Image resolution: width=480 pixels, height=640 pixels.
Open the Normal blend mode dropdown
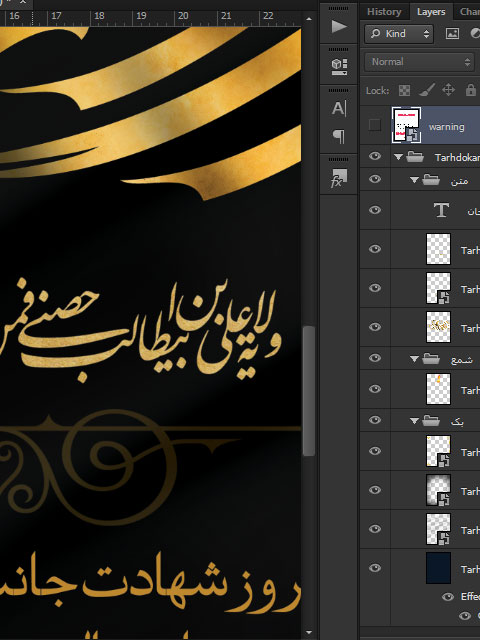tap(420, 62)
